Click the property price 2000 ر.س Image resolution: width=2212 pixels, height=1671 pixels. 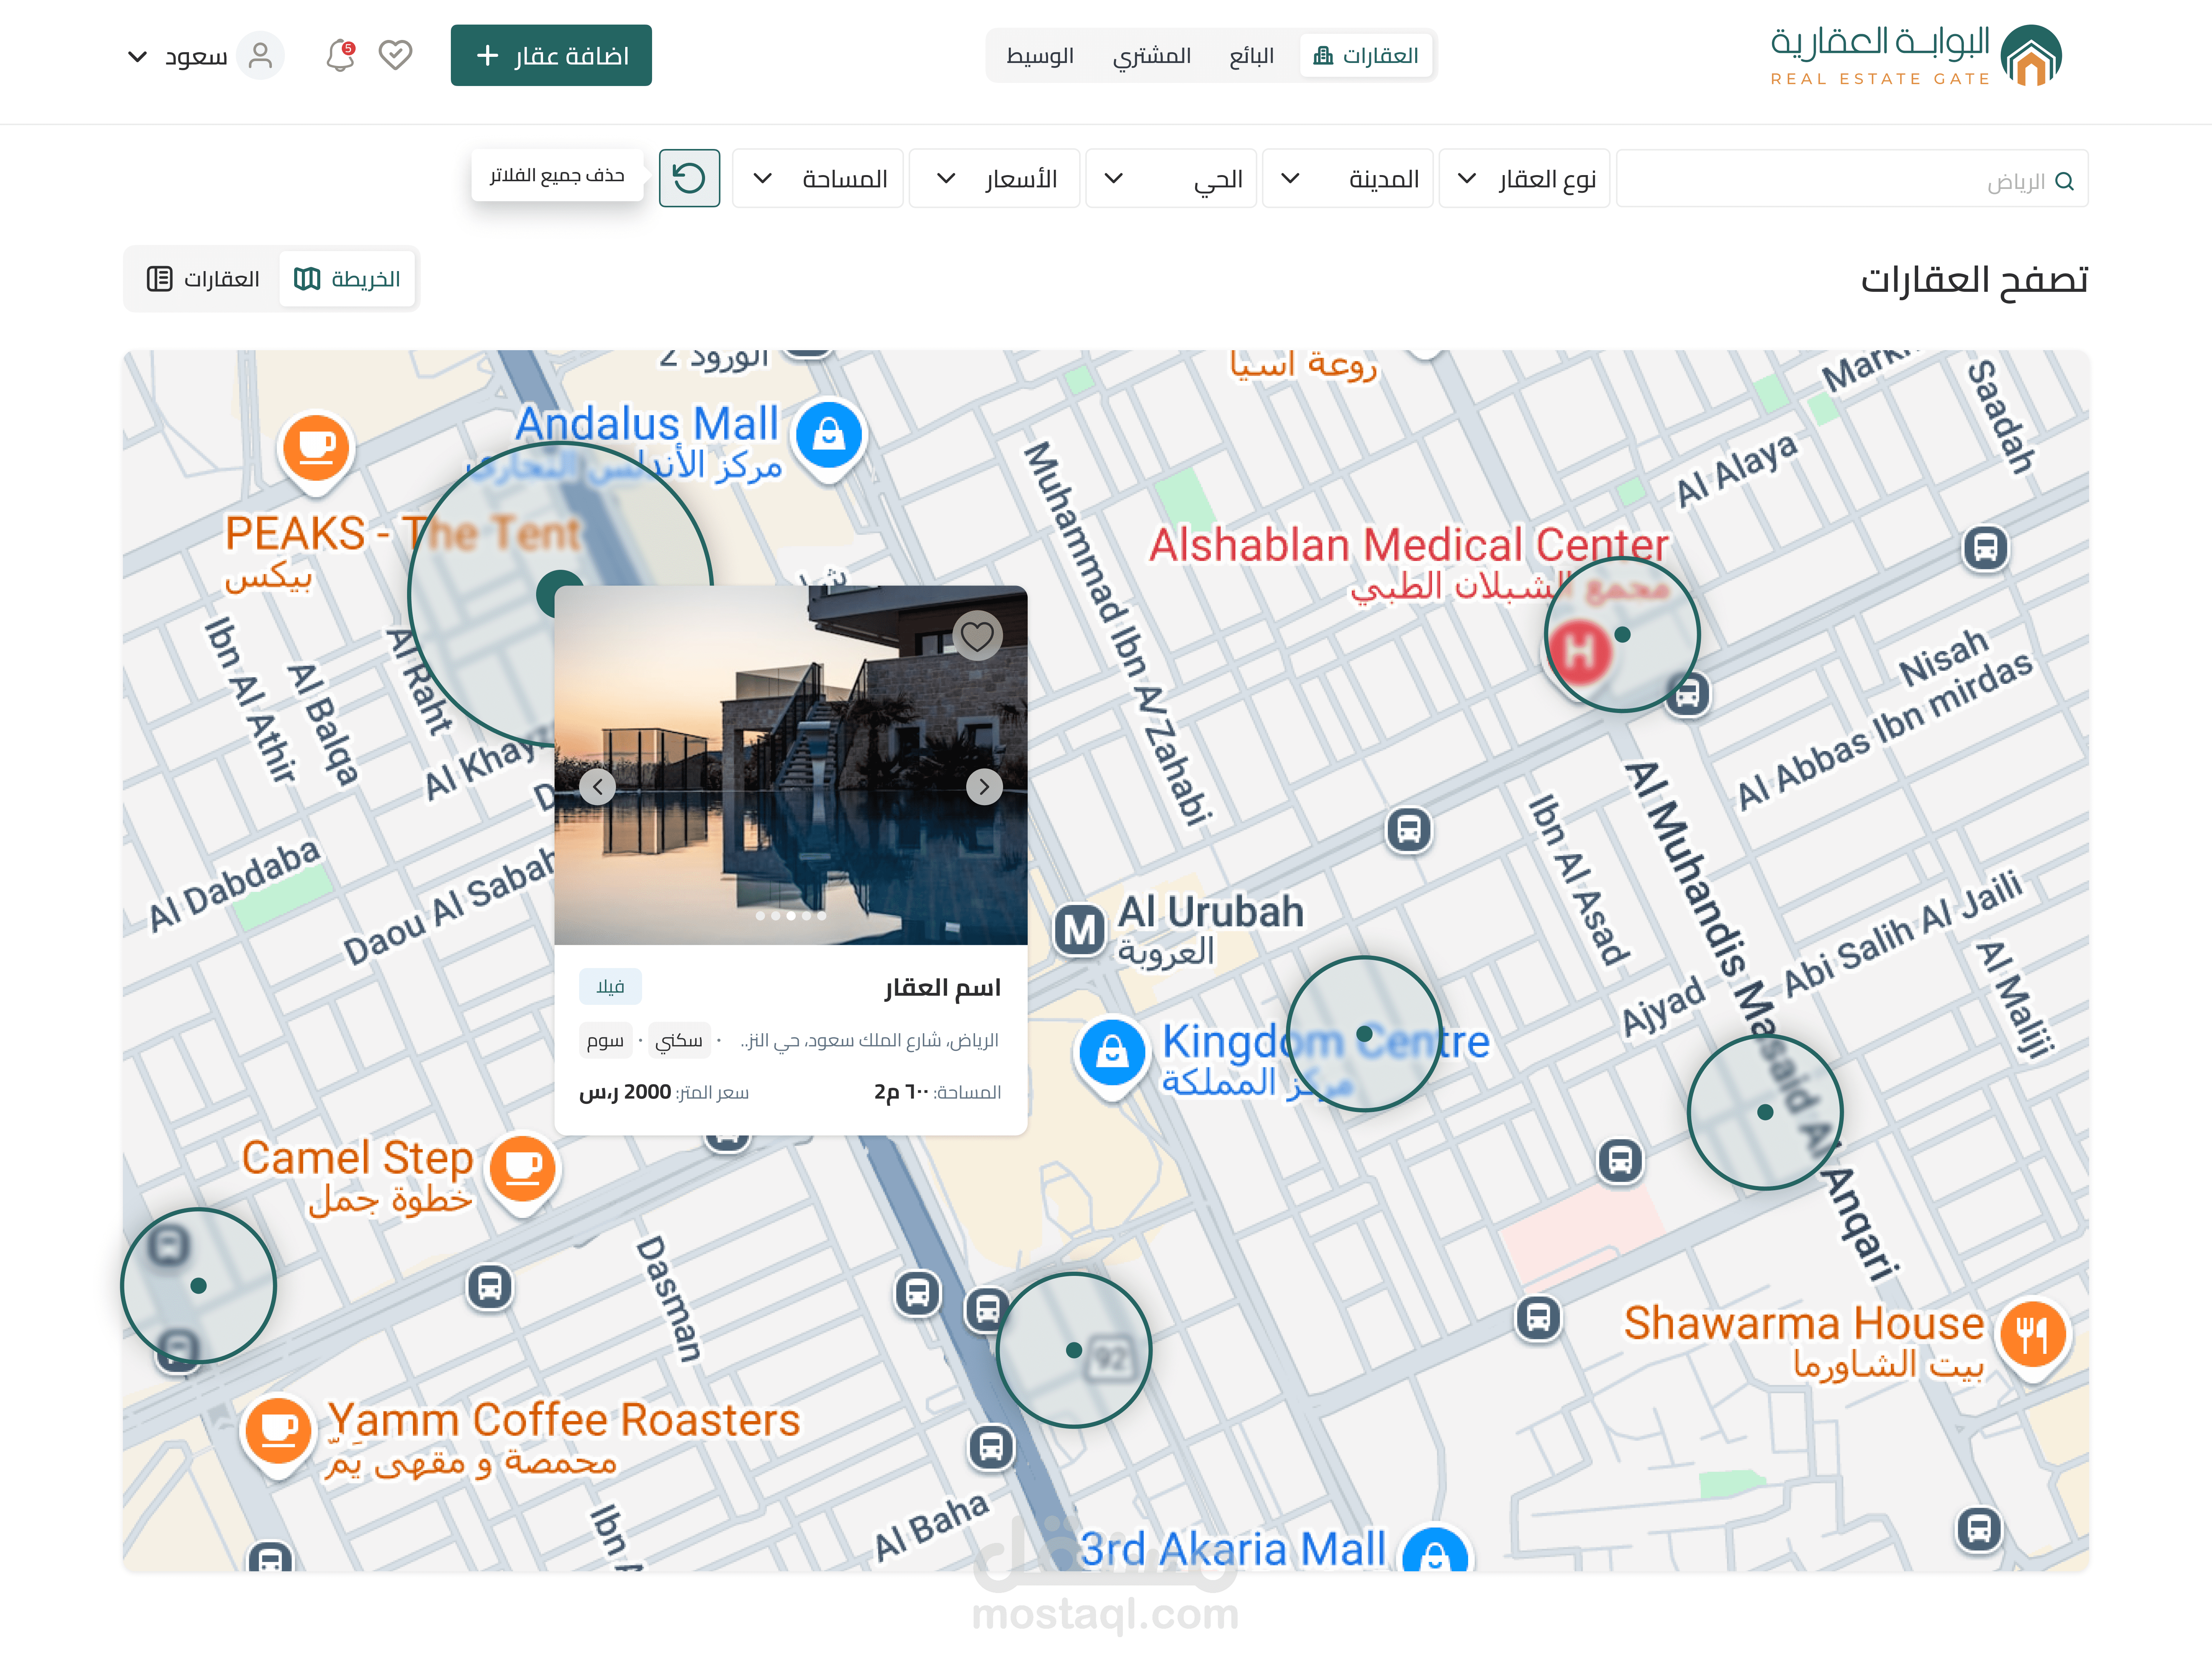(x=625, y=1092)
